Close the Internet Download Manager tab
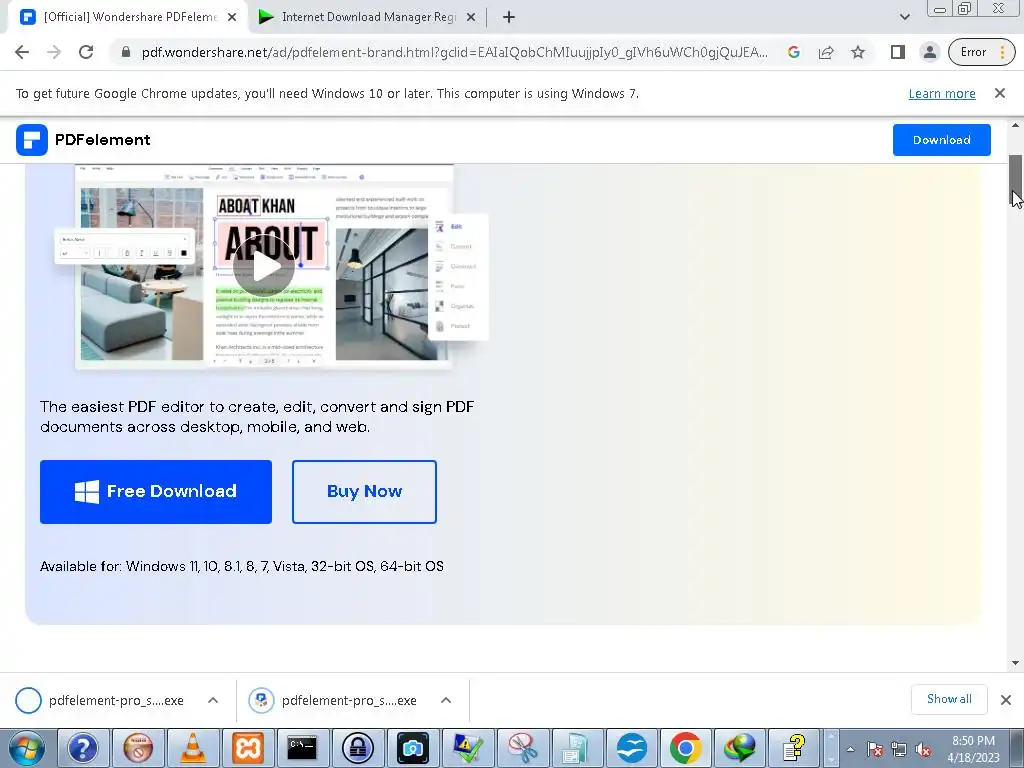 471,18
